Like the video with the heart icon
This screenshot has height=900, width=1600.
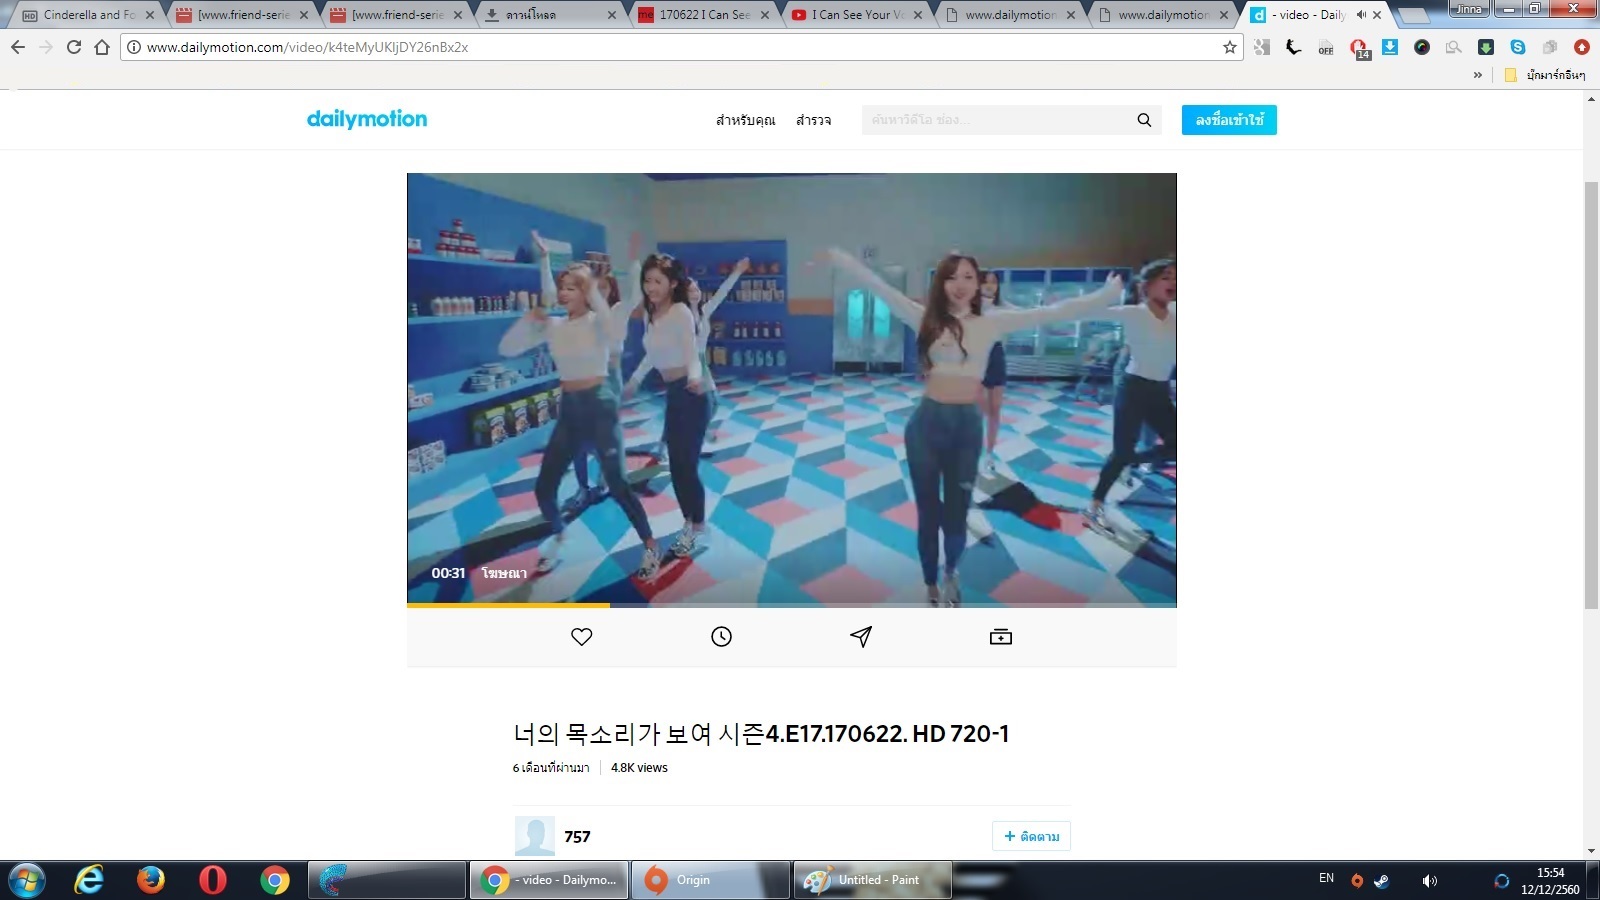pyautogui.click(x=581, y=637)
